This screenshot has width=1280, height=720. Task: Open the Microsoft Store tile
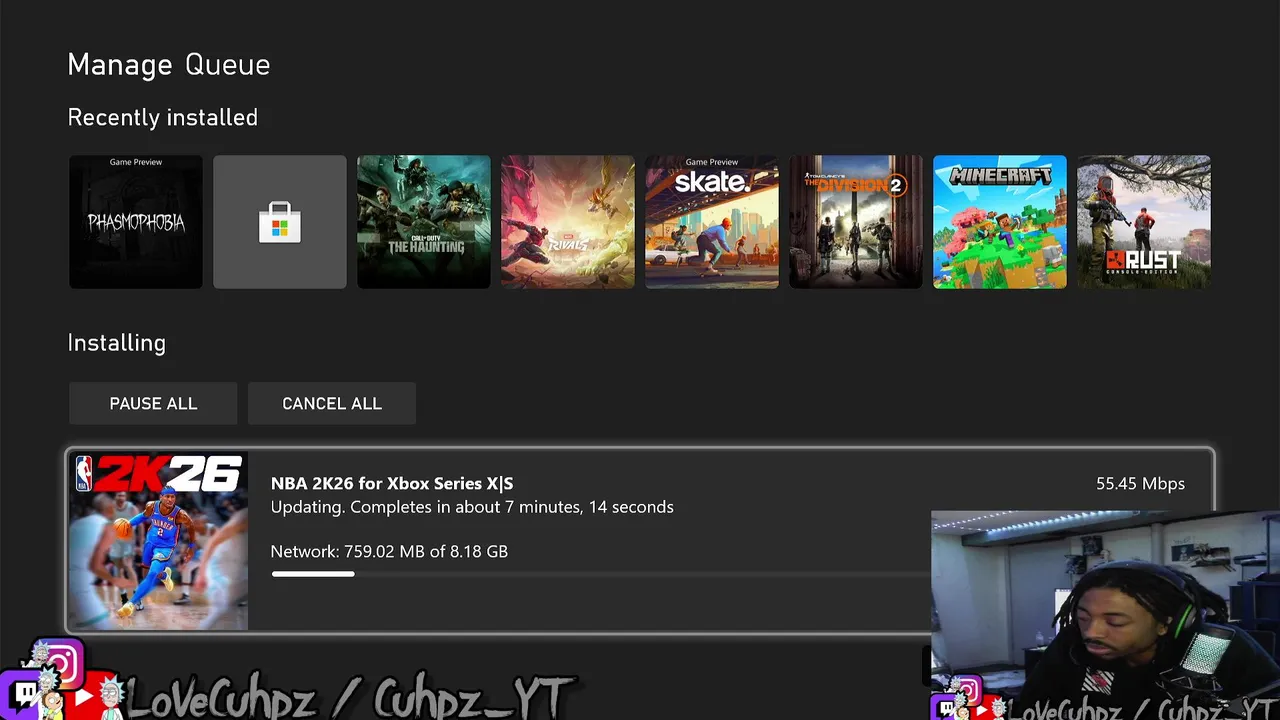pos(280,222)
